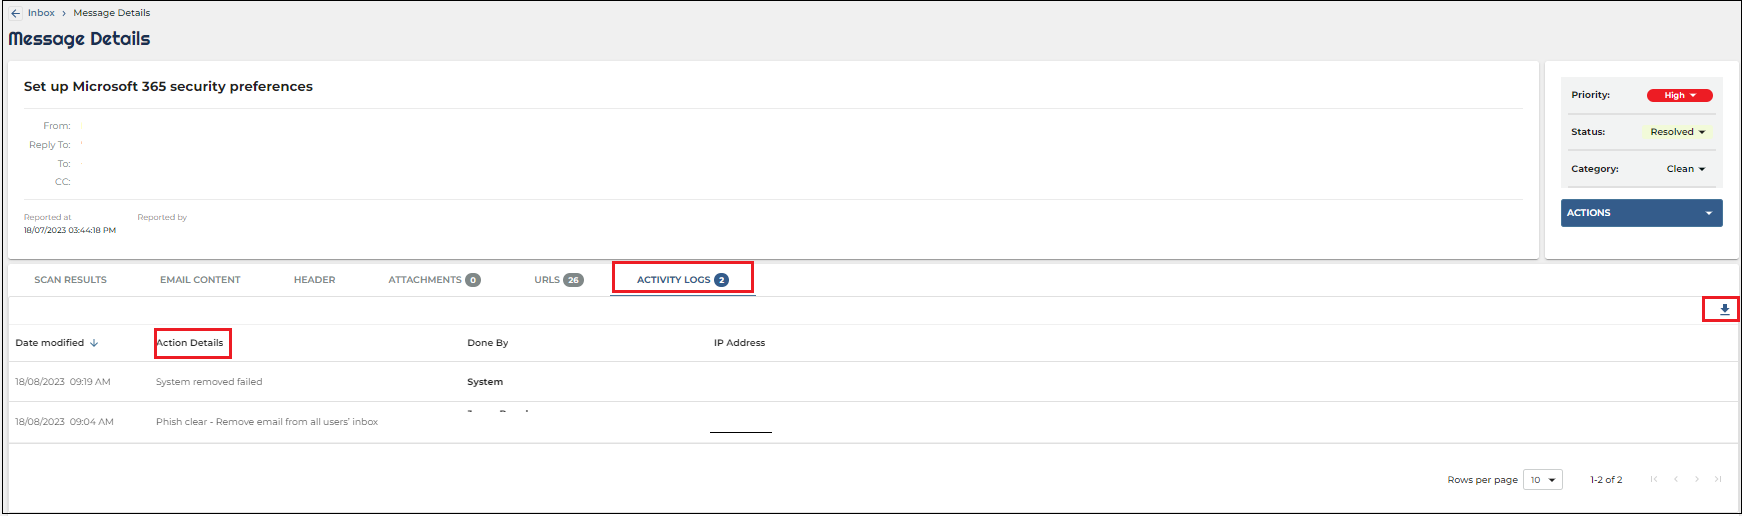View the Header tab
The image size is (1742, 516).
point(314,280)
